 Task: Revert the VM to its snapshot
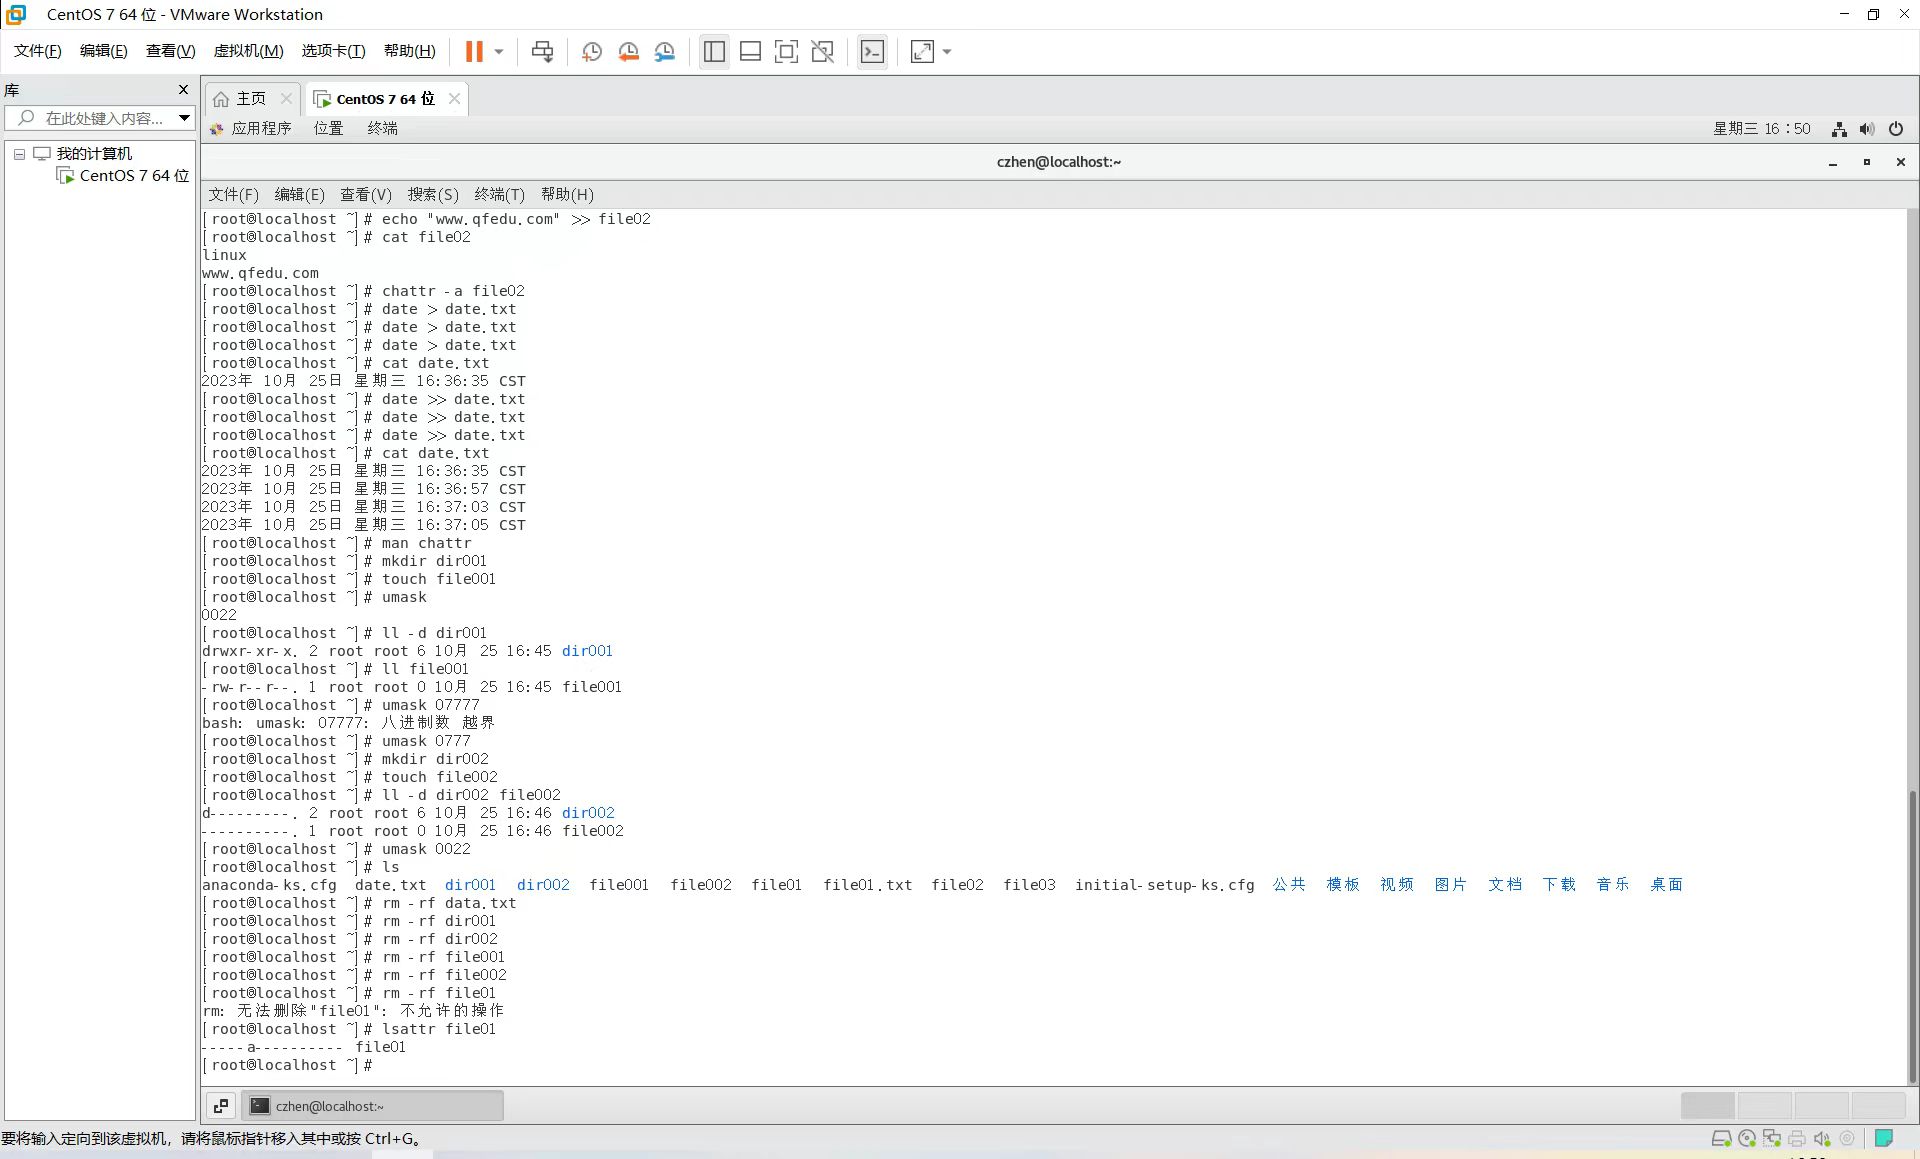(628, 52)
